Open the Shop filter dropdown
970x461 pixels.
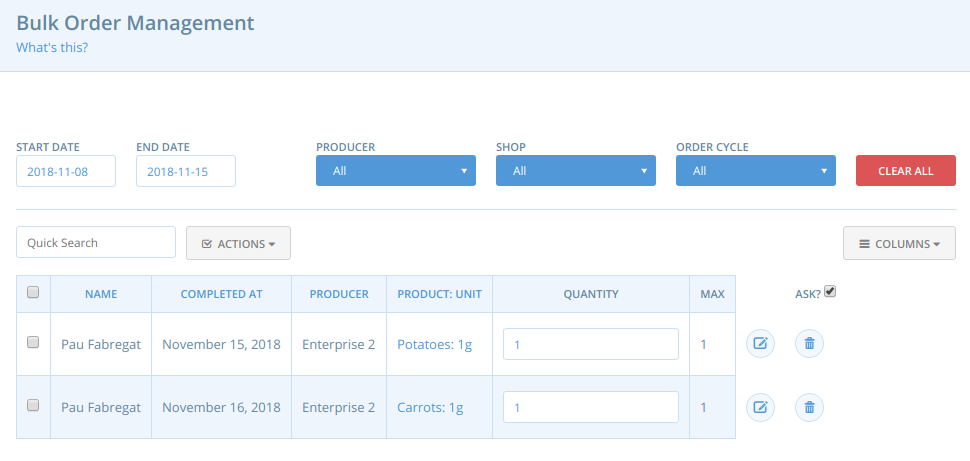[576, 171]
